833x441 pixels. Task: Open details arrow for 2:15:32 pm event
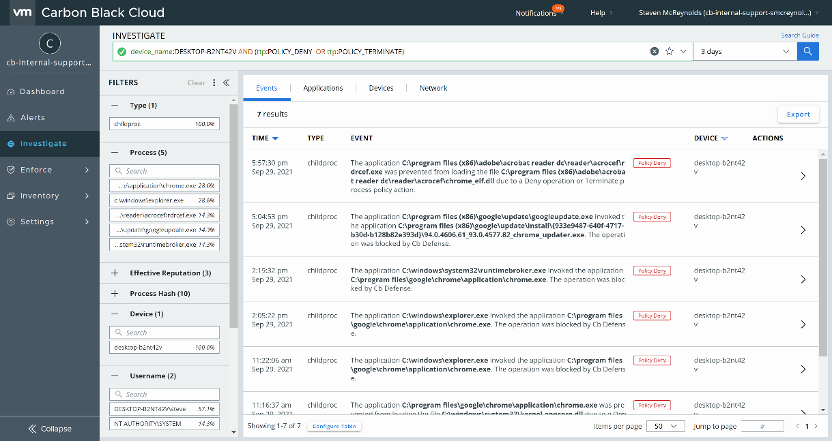tap(803, 279)
